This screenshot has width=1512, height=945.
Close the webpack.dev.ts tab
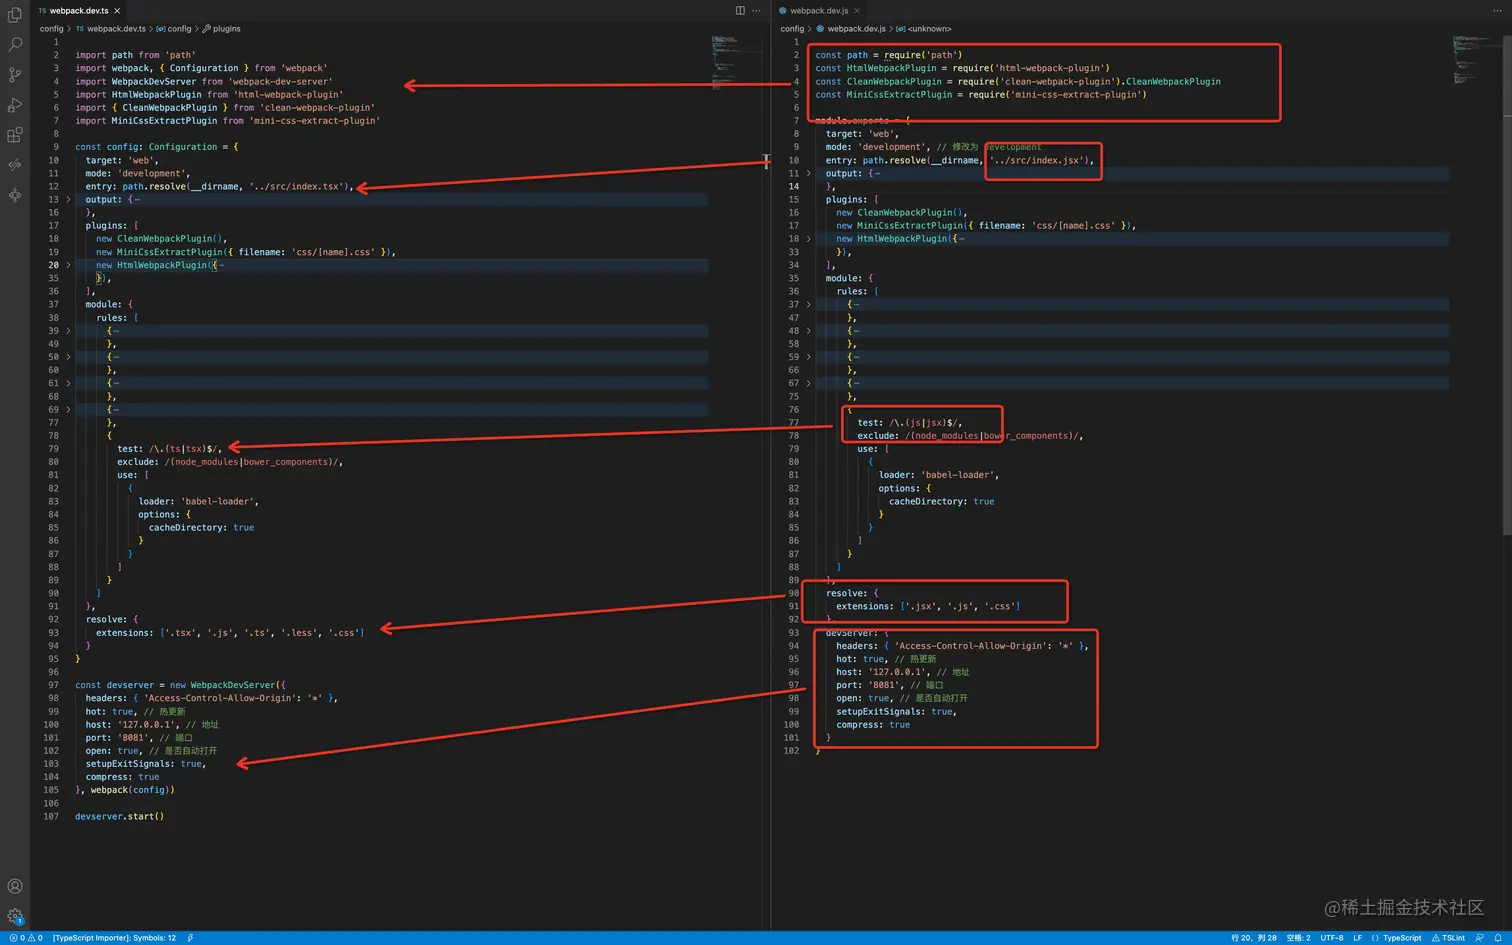pos(117,10)
